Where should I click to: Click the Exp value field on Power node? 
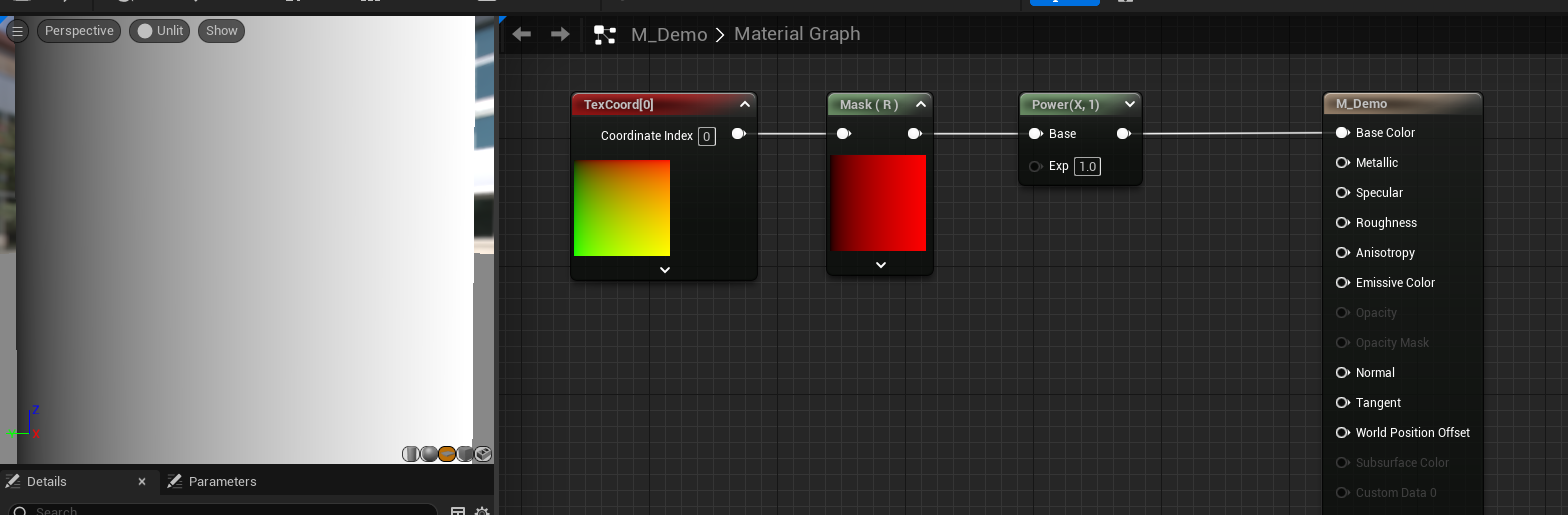pyautogui.click(x=1087, y=166)
